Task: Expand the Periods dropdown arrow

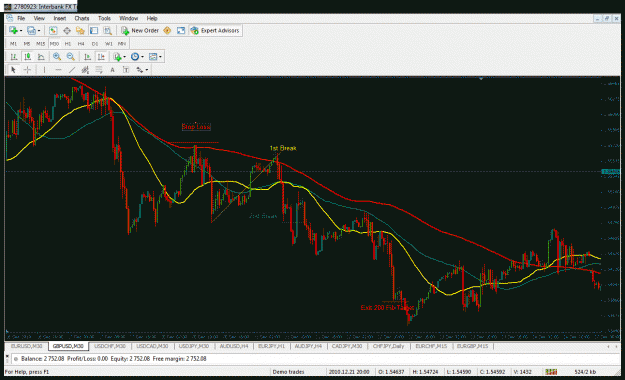Action: (142, 57)
